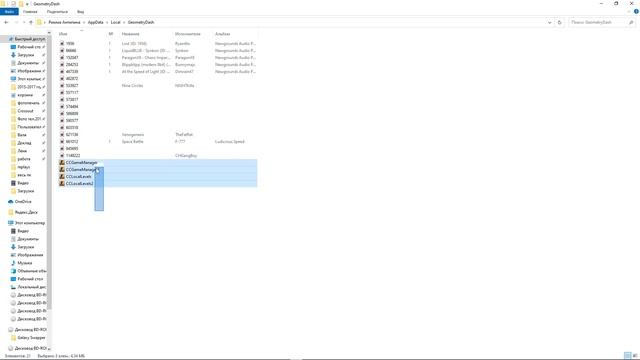Click GeometryDash in the address breadcrumb
The height and width of the screenshot is (360, 640).
click(141, 22)
